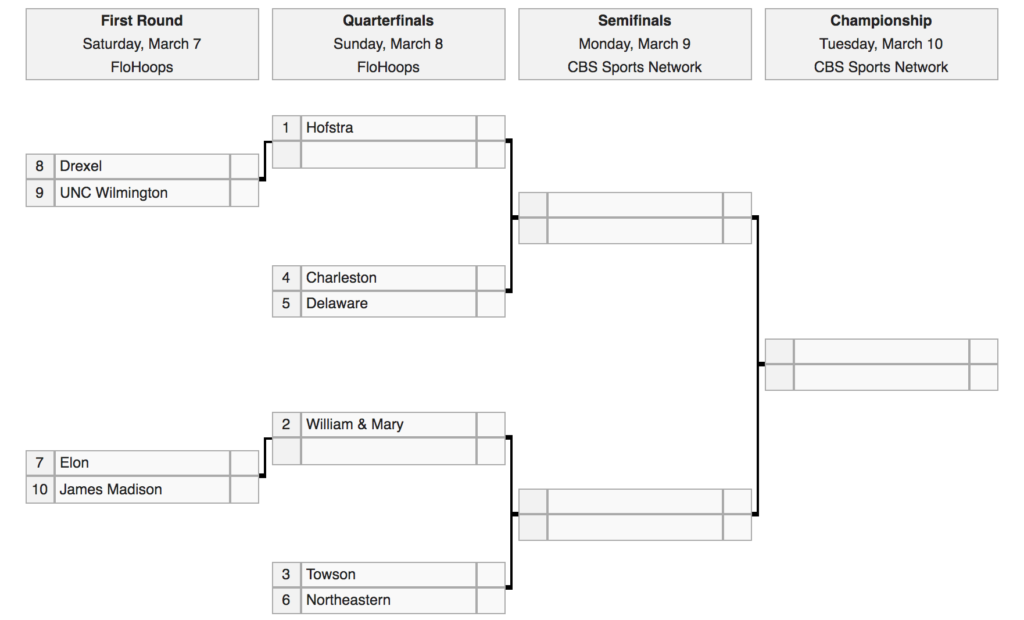Click the Charleston team name

(x=341, y=278)
